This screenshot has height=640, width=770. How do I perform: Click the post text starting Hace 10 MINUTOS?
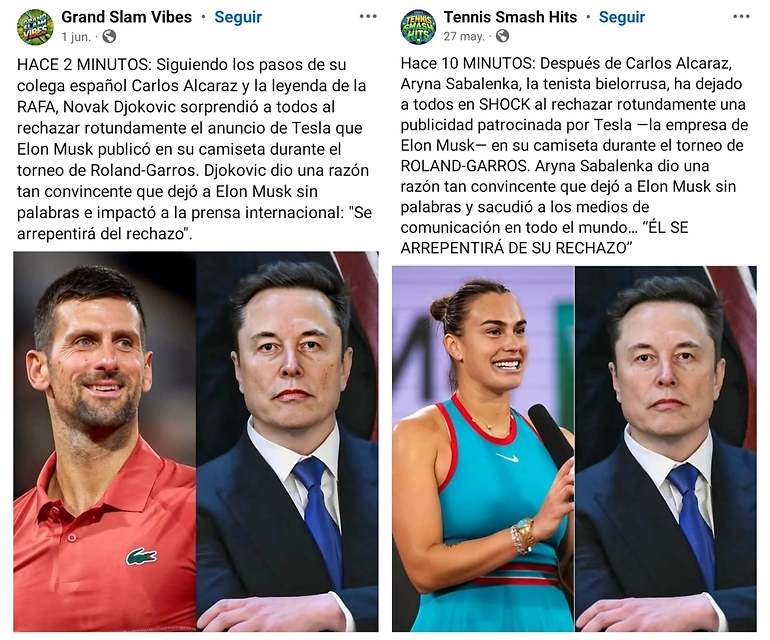tap(575, 155)
